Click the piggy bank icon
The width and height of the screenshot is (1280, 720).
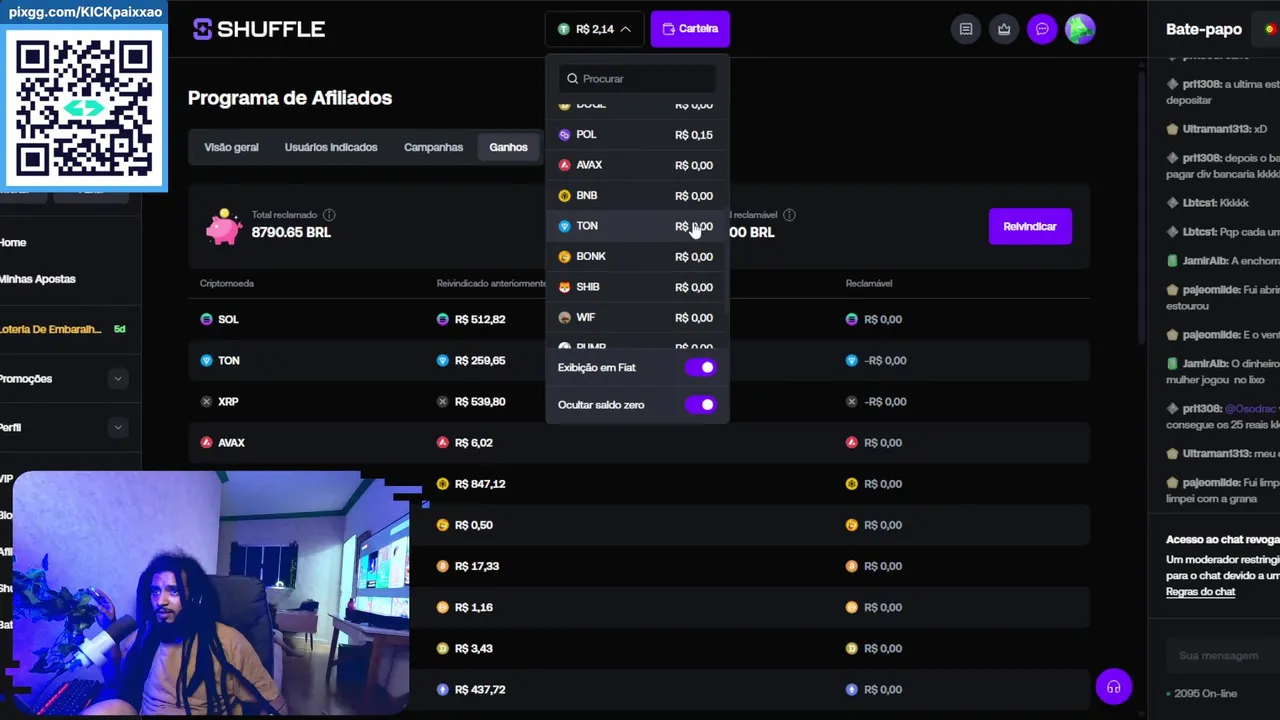click(x=224, y=227)
